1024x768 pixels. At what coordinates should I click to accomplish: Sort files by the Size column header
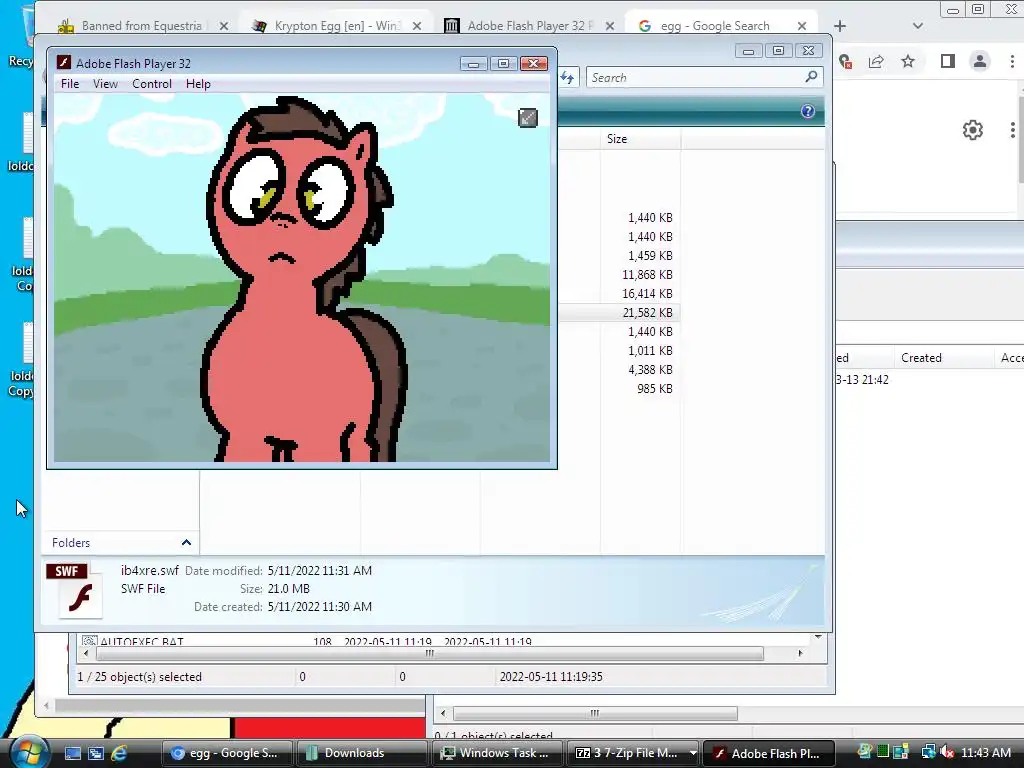coord(640,138)
